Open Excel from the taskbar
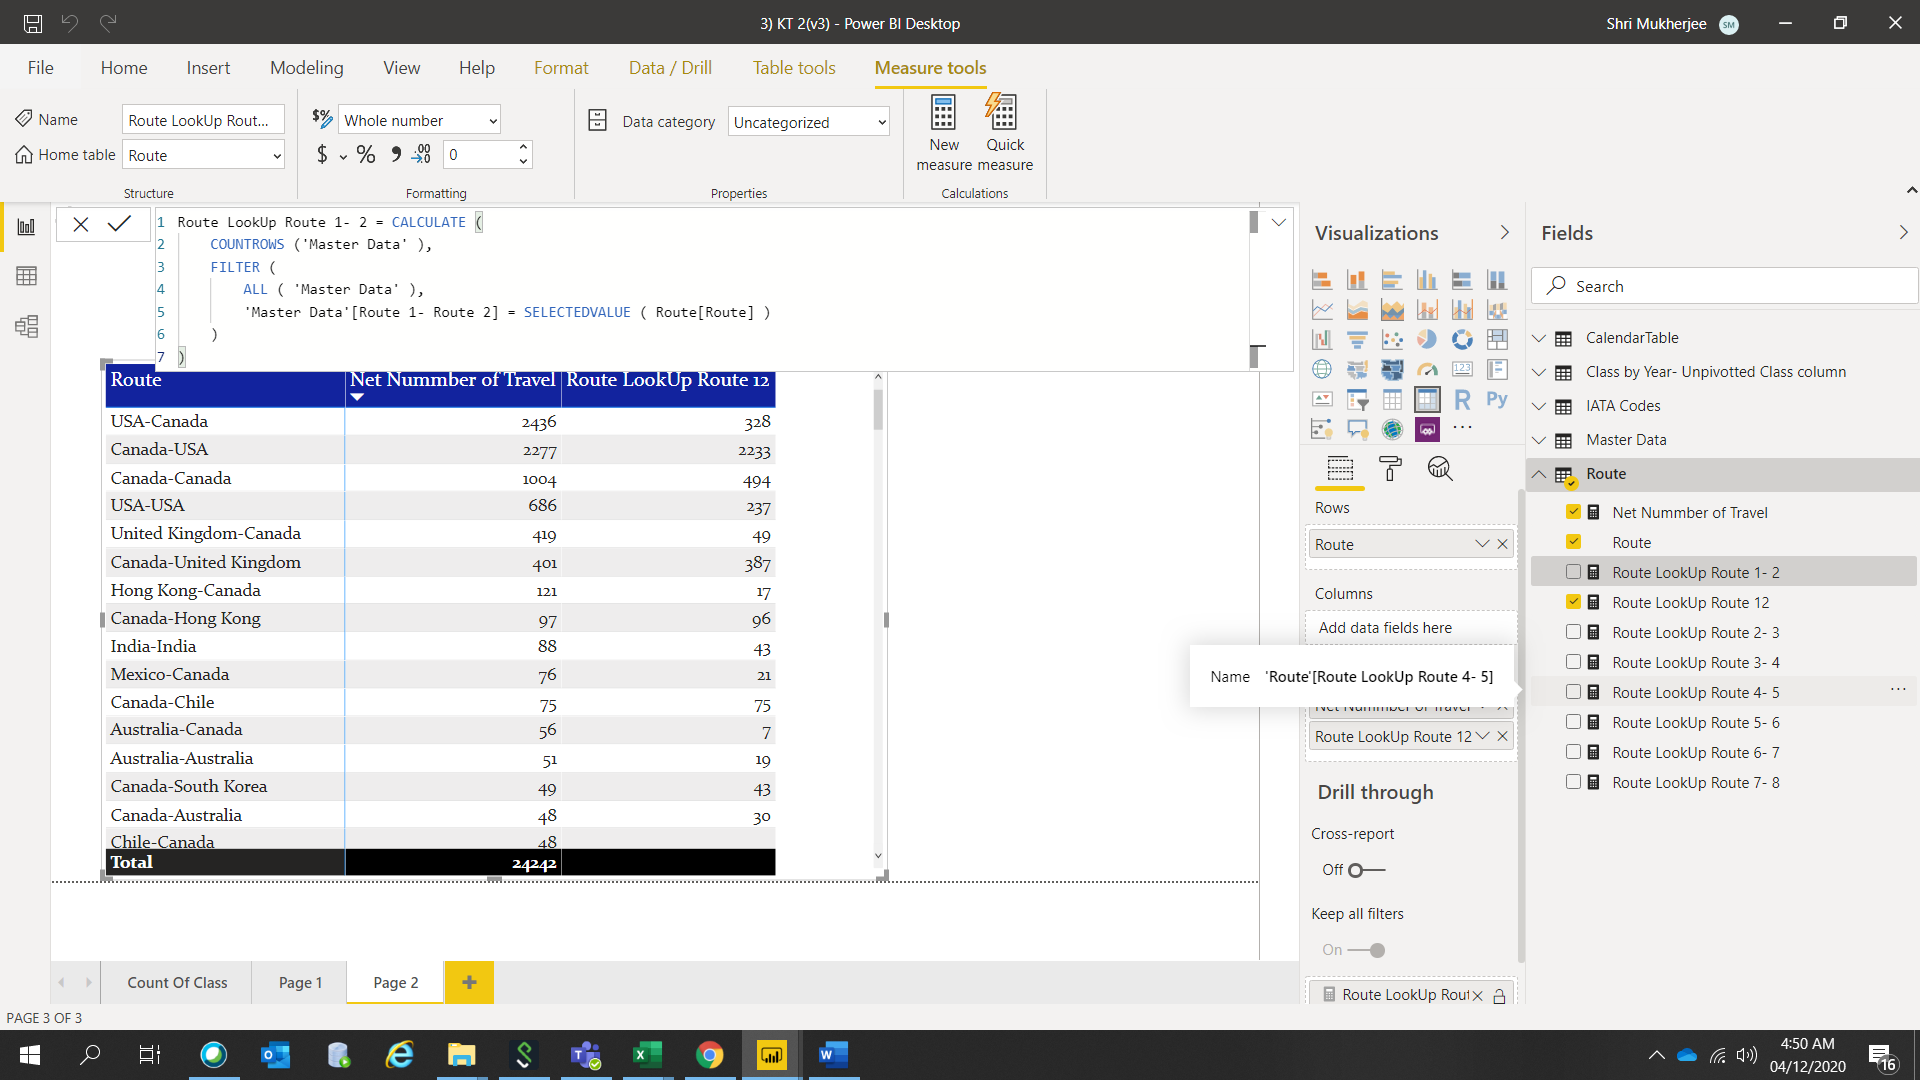 click(x=647, y=1055)
